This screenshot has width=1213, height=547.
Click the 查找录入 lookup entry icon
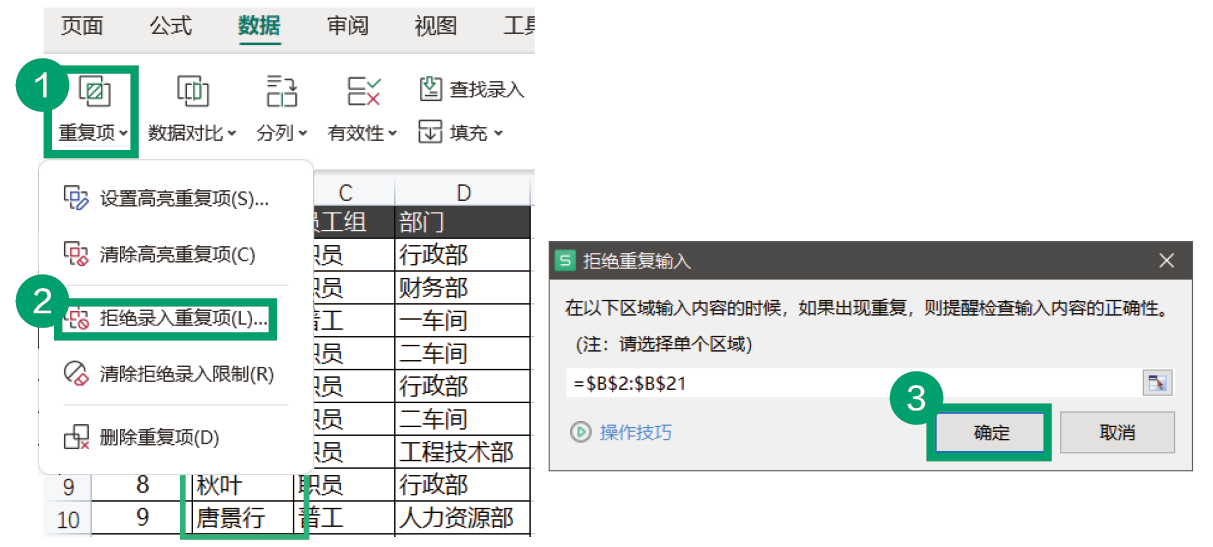431,89
